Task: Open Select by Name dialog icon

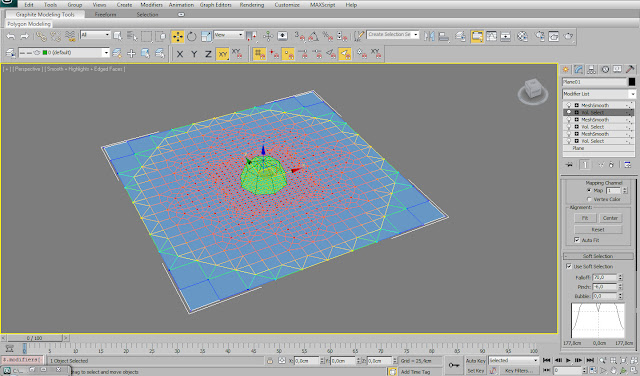Action: tap(132, 36)
